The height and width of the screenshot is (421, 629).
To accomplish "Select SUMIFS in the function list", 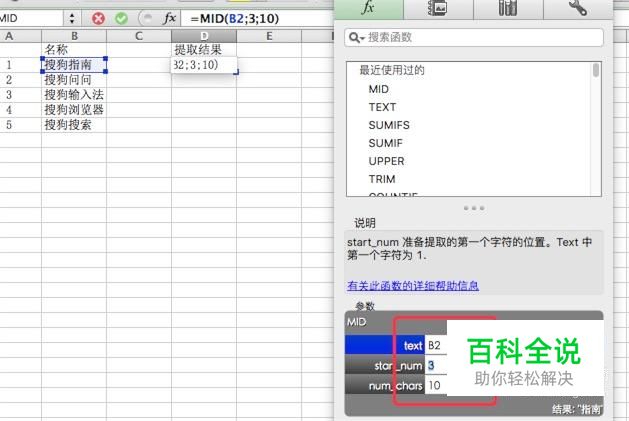I will click(x=389, y=125).
